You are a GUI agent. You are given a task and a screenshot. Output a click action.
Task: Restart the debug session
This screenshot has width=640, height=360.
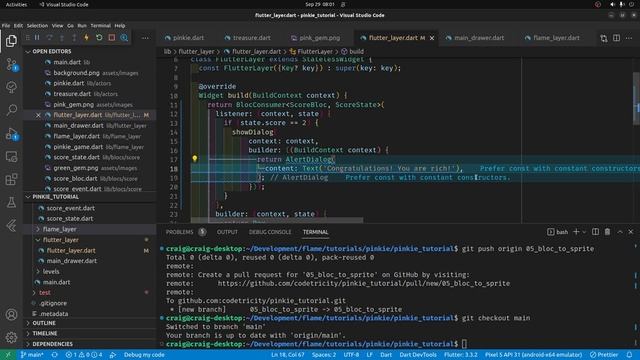point(99,38)
